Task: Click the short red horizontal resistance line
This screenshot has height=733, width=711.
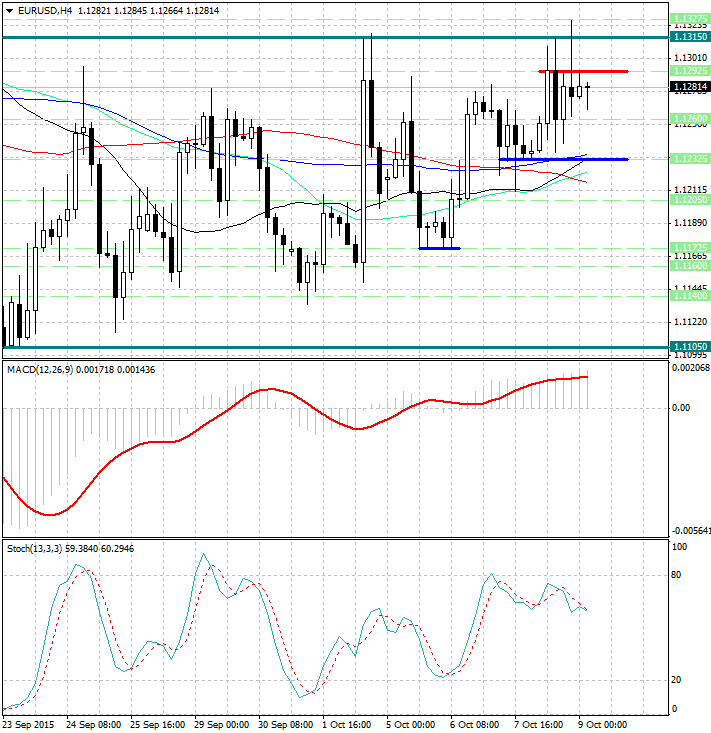Action: [583, 71]
